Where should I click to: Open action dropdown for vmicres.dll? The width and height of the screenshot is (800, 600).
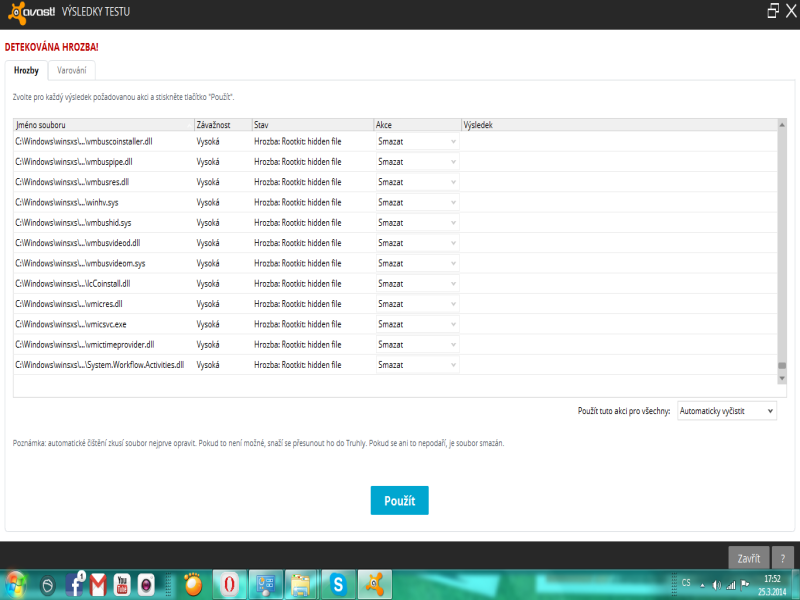pos(417,304)
